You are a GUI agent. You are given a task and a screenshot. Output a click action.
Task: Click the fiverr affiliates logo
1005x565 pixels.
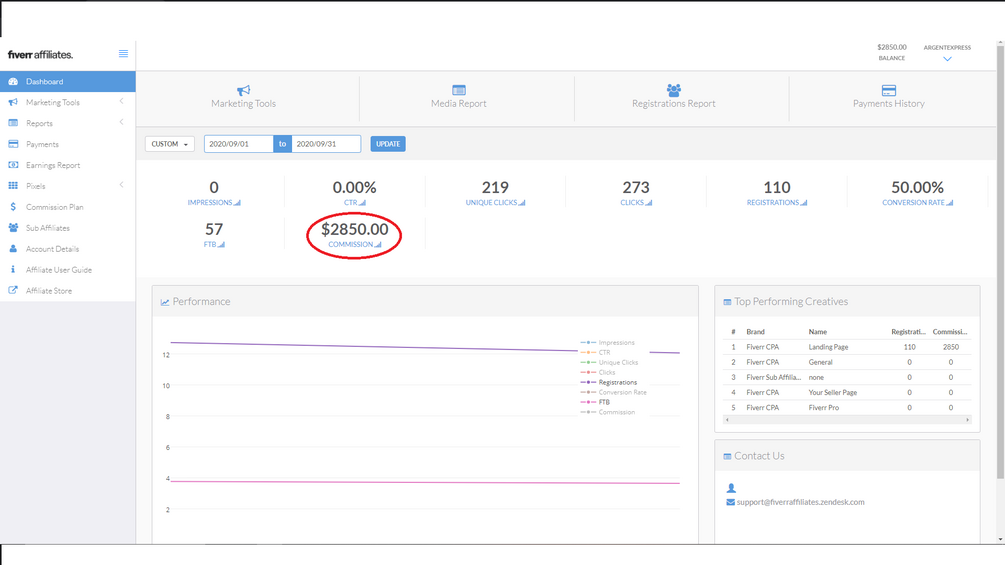coord(40,54)
